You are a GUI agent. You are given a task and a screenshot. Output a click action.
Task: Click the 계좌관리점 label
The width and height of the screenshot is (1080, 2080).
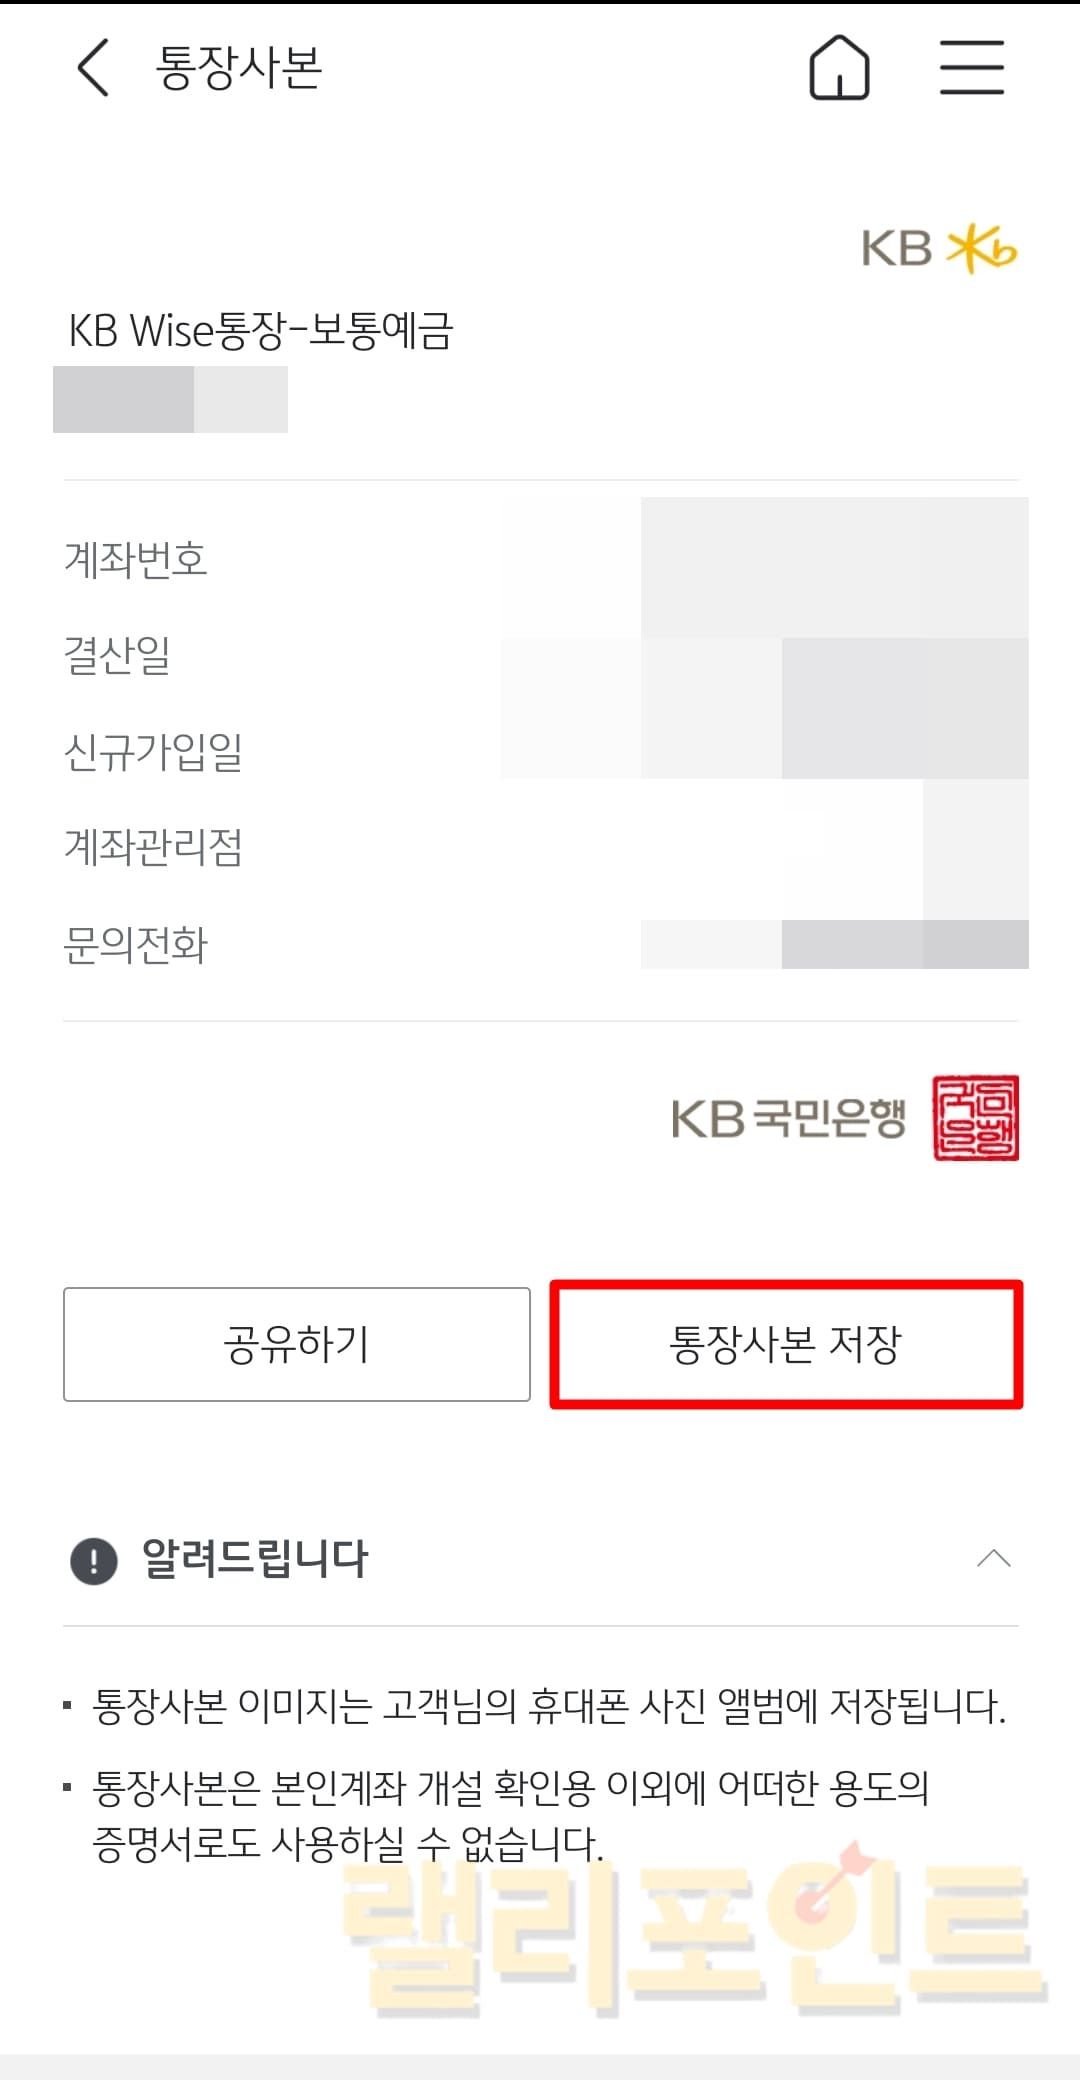point(153,848)
